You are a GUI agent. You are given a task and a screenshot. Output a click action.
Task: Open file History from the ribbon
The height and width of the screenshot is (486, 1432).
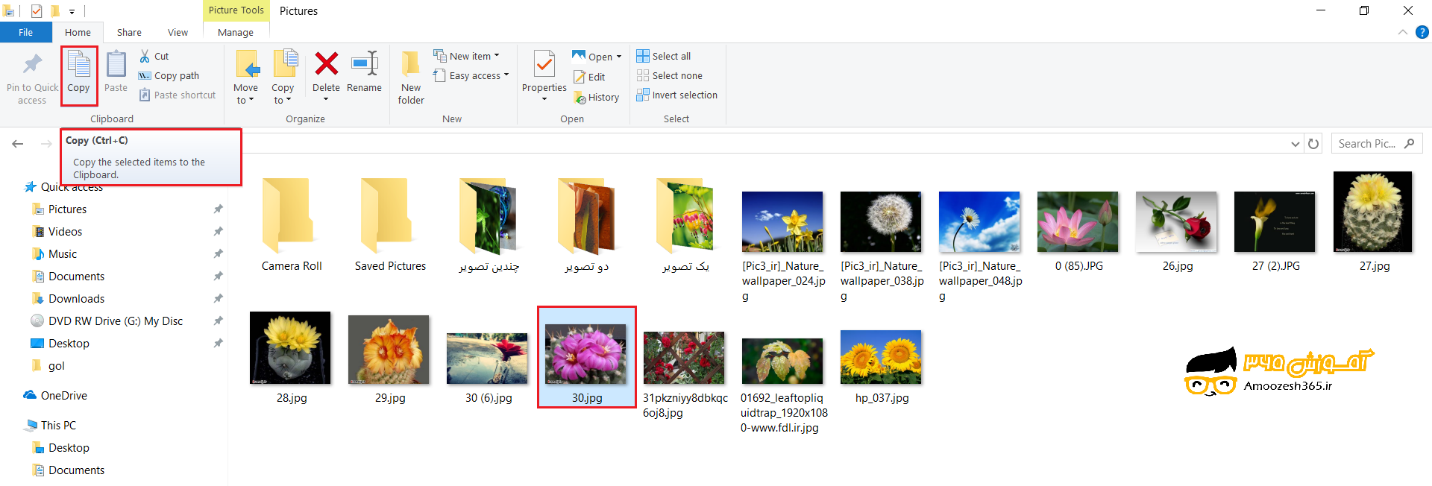[596, 97]
